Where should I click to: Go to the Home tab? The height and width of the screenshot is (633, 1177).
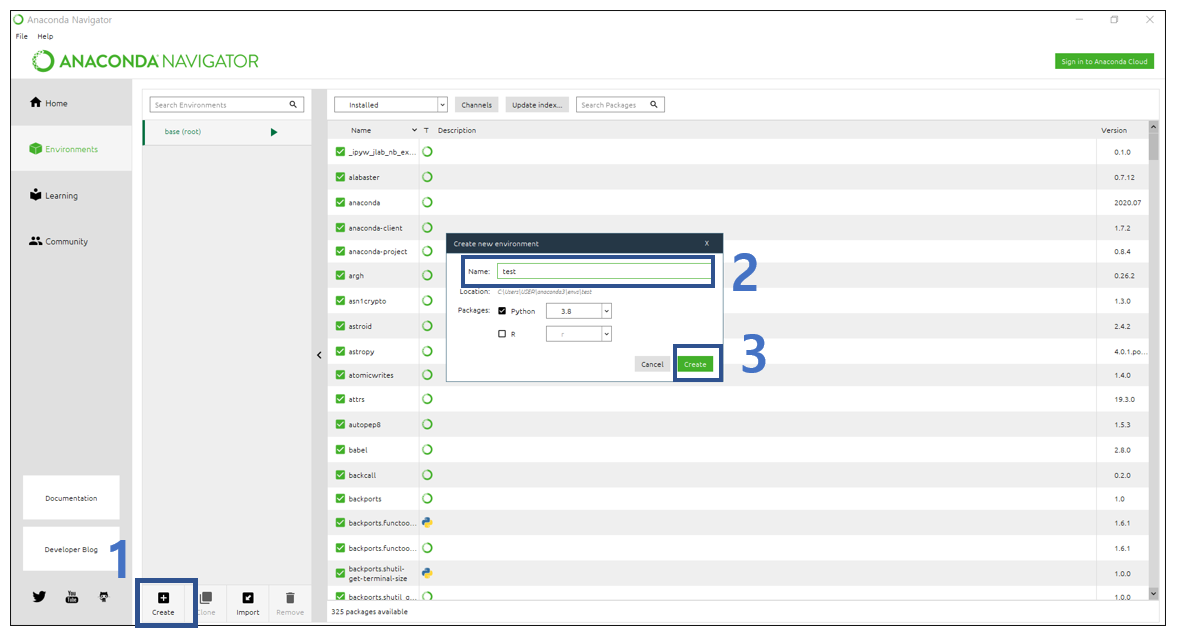71,103
